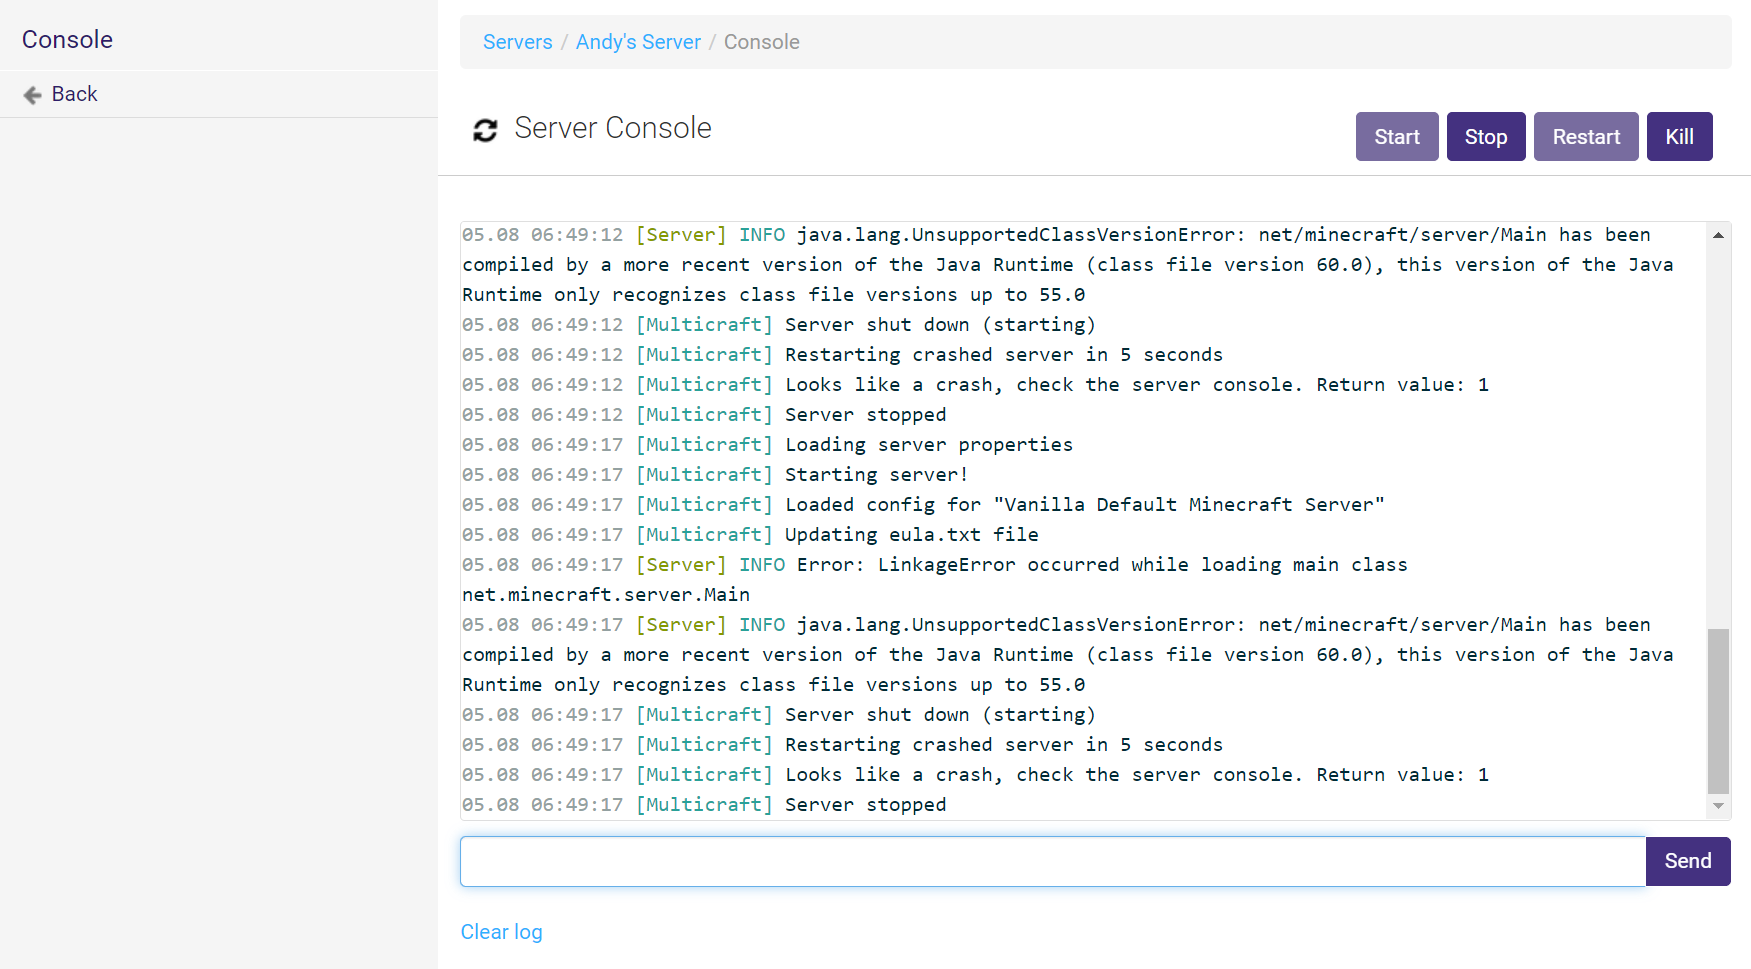
Task: Click the console scrollbar thumb
Action: tap(1718, 710)
